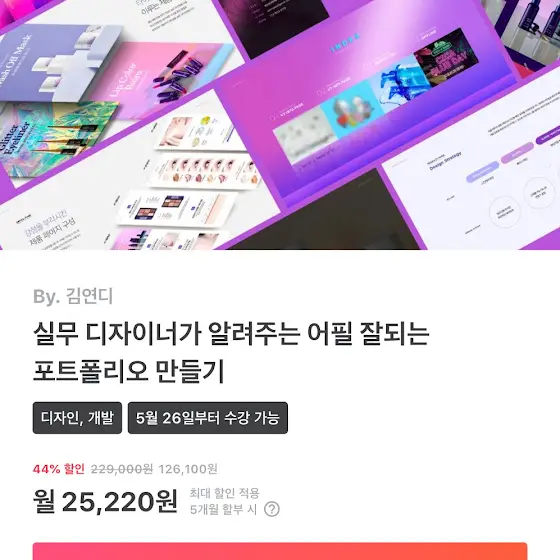Select the neon Blue Day banner thumbnail
Image resolution: width=560 pixels, height=560 pixels.
(446, 57)
